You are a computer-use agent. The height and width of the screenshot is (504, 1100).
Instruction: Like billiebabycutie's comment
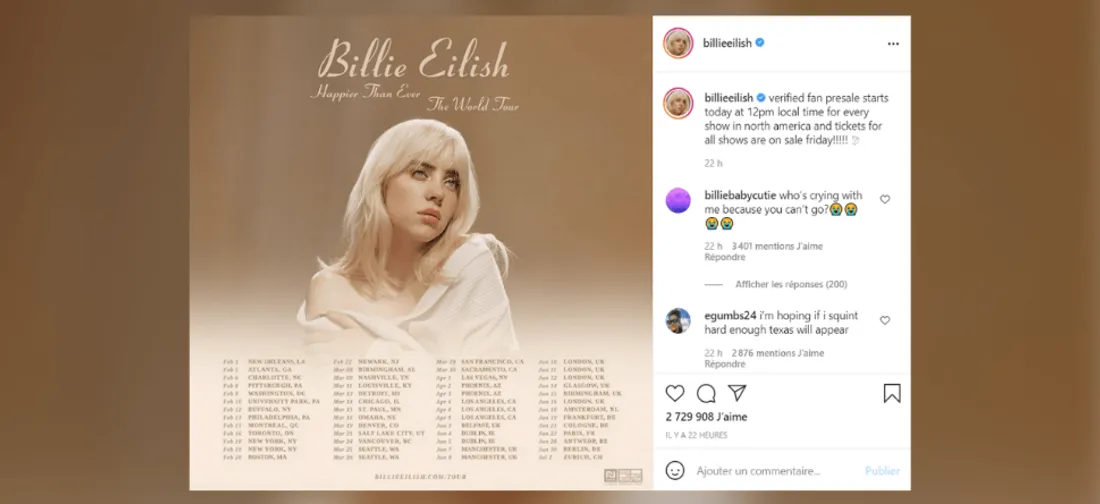point(885,199)
